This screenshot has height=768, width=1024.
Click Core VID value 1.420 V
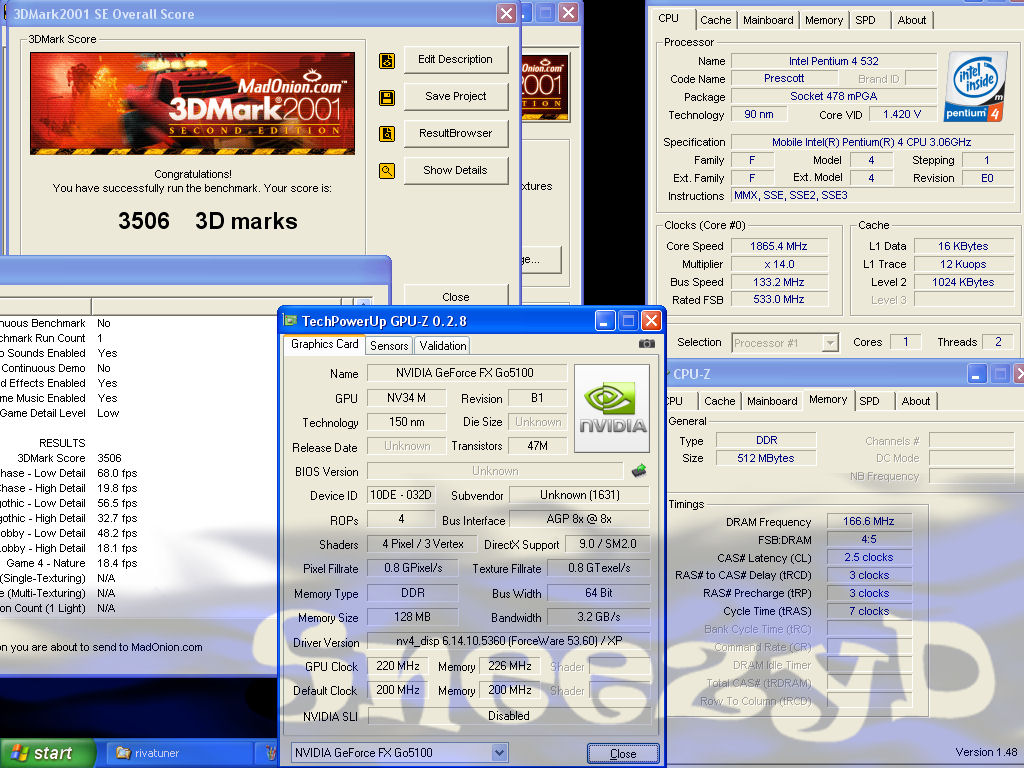[902, 114]
